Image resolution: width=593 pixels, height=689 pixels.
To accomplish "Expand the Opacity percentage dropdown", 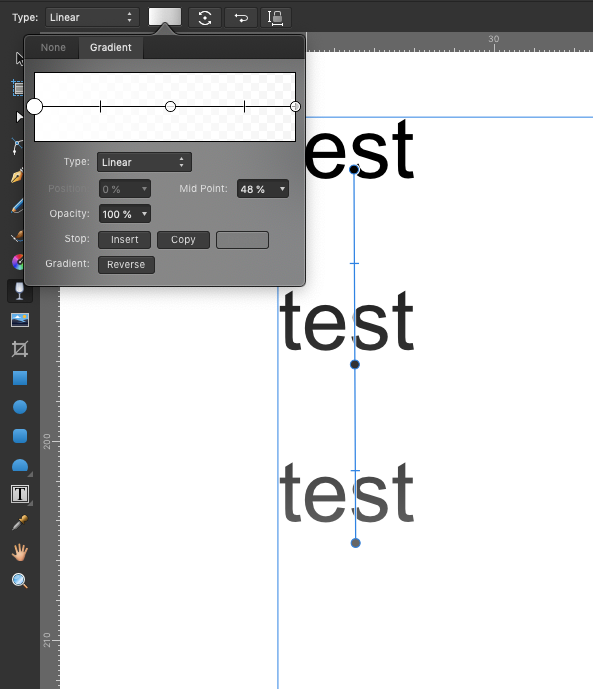I will [x=125, y=214].
